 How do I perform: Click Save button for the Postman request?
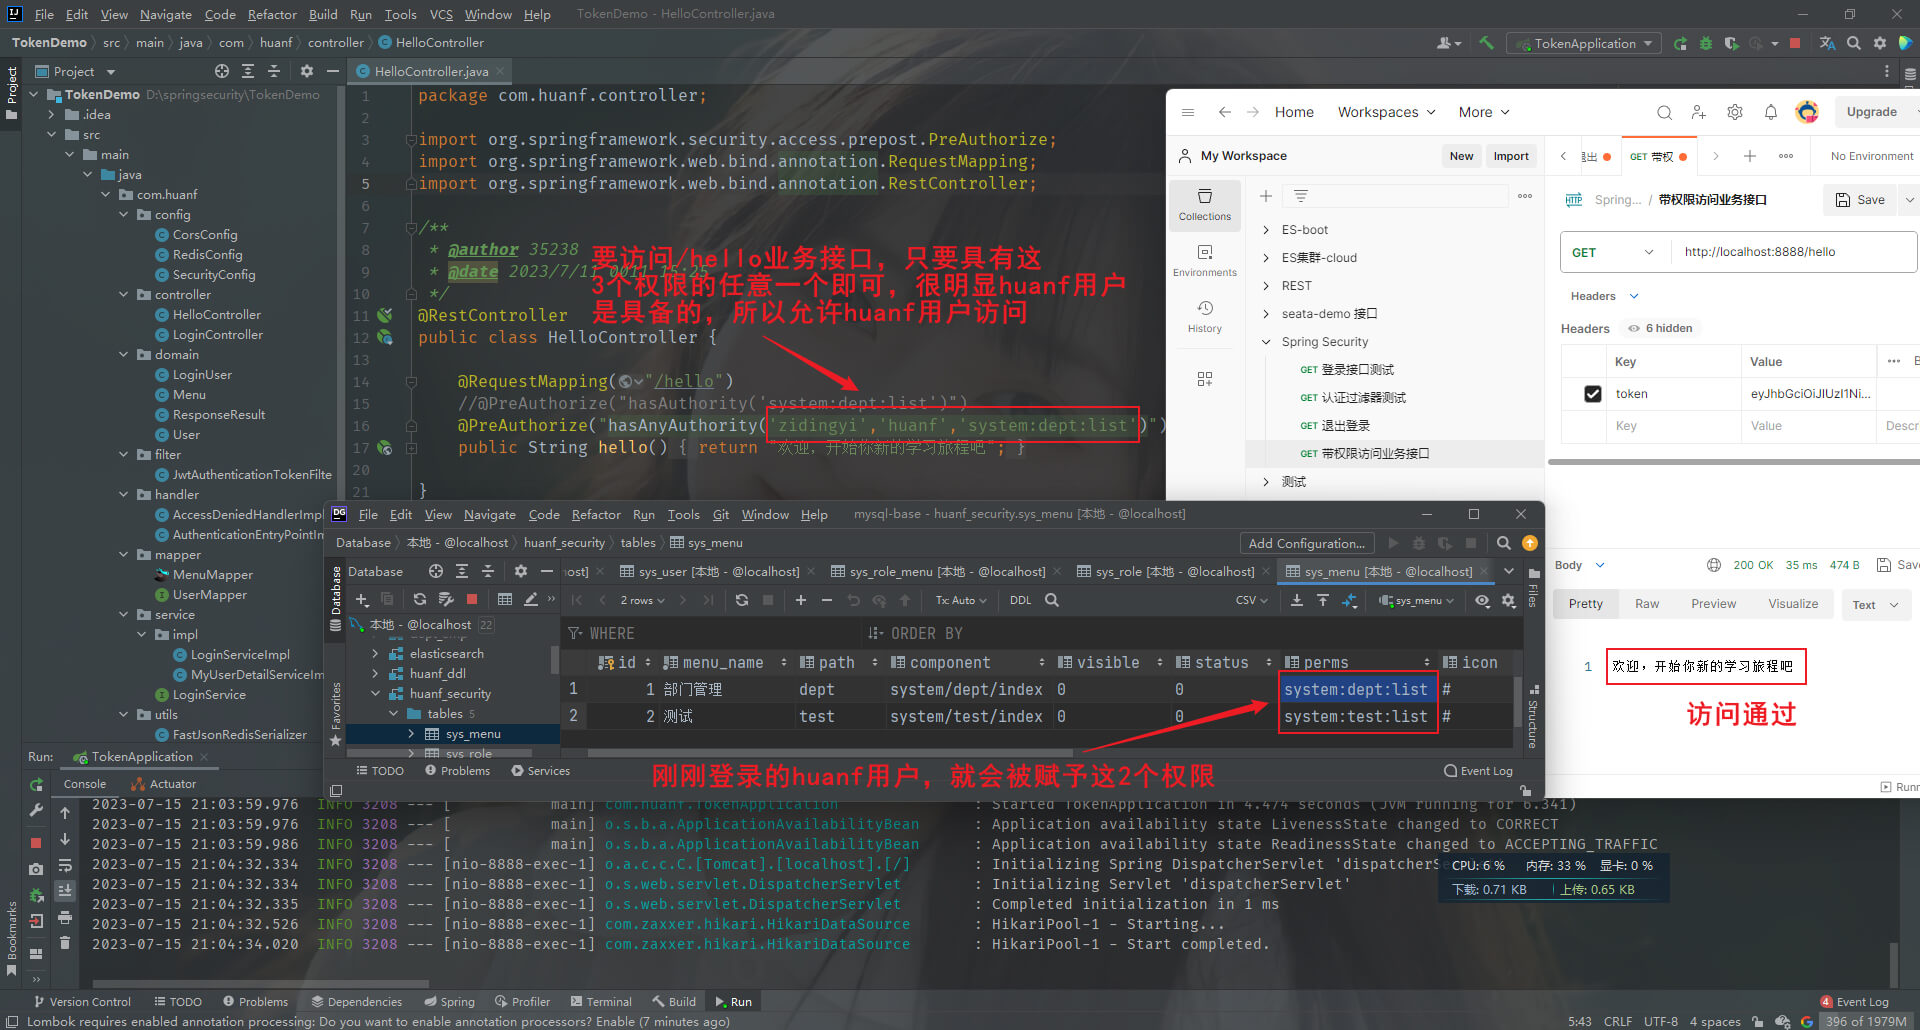tap(1860, 200)
